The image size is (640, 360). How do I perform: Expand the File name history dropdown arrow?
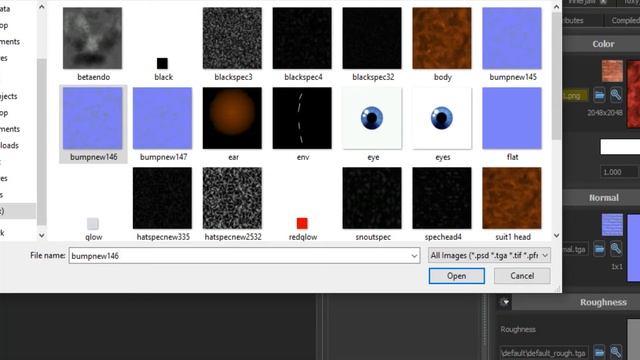414,256
